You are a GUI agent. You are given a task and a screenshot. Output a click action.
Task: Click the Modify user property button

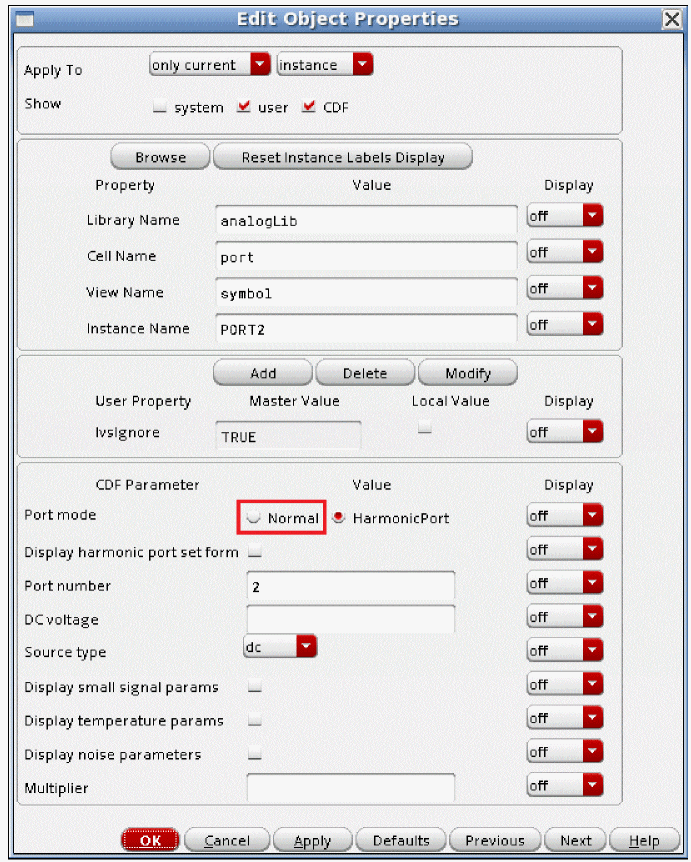(x=468, y=373)
